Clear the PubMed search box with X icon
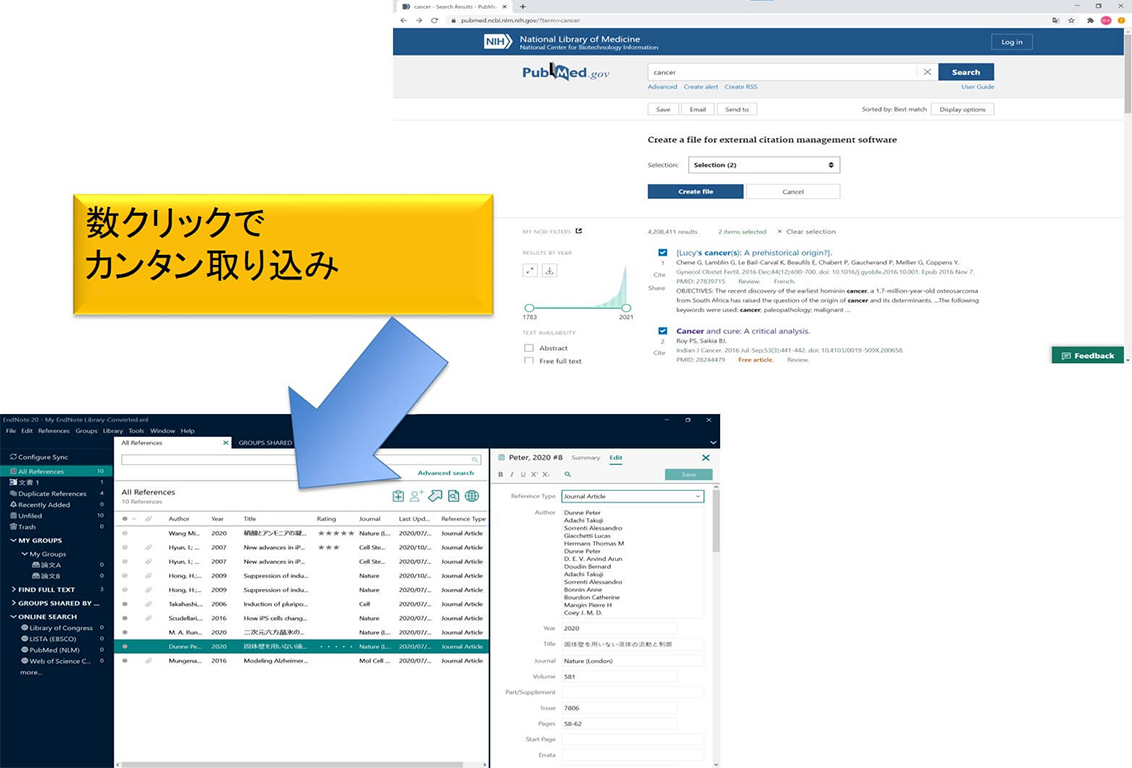Image resolution: width=1132 pixels, height=768 pixels. [x=927, y=71]
